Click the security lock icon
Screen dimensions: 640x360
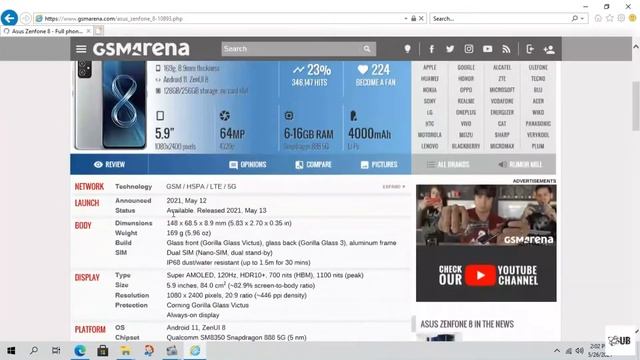(413, 18)
